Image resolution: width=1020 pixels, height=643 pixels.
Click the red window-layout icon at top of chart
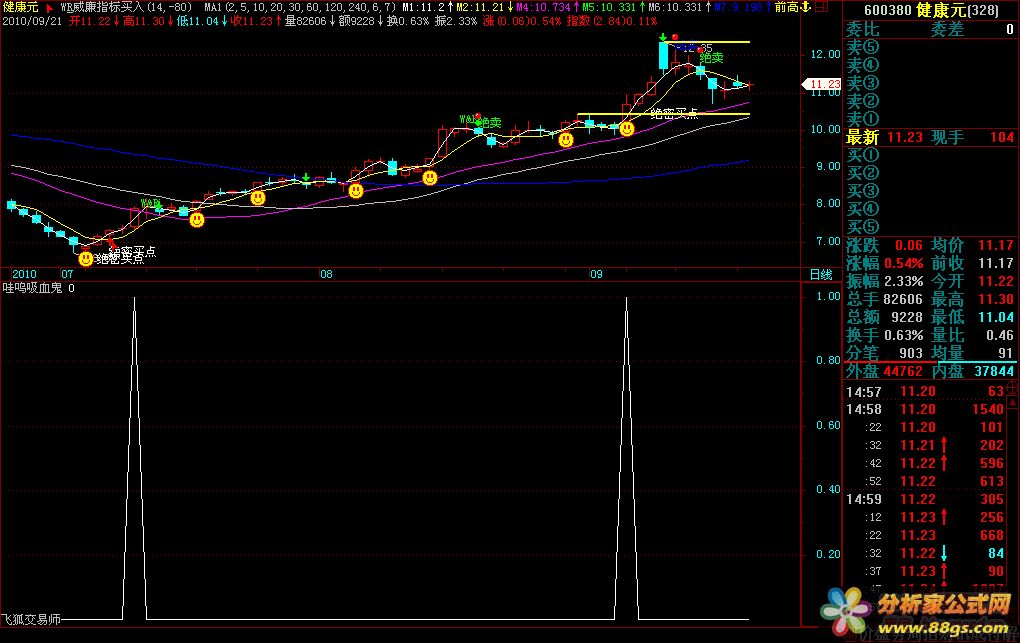point(821,7)
